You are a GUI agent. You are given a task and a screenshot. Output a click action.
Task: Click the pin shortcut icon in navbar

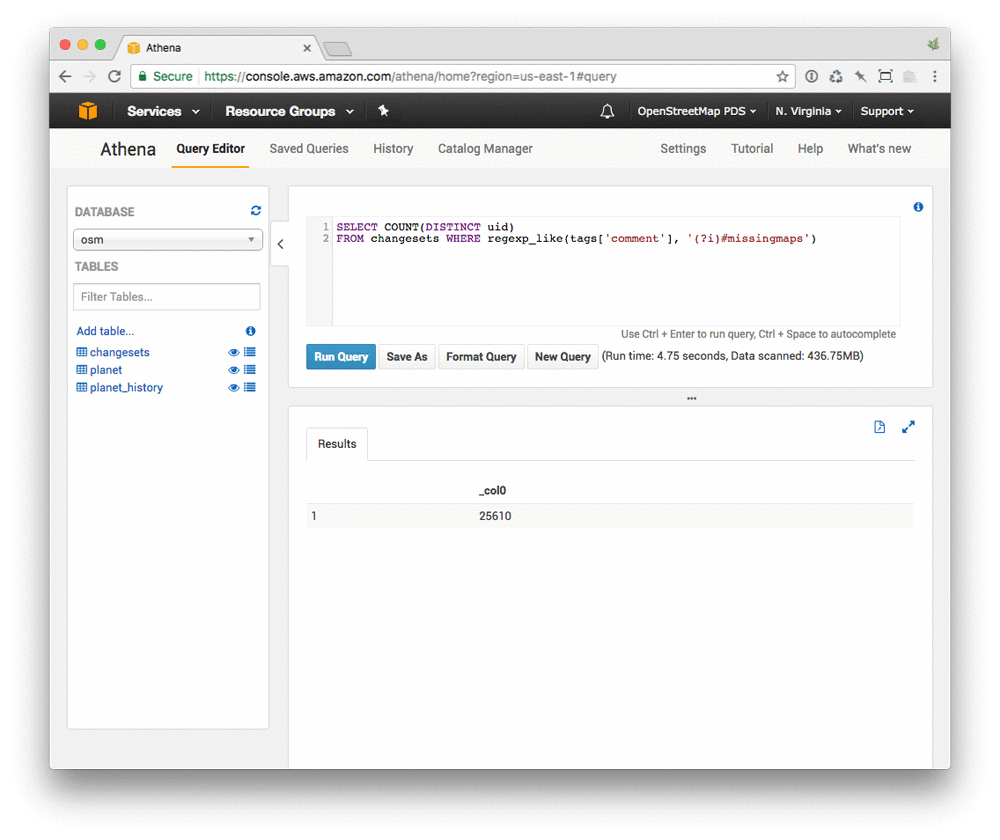click(x=383, y=111)
